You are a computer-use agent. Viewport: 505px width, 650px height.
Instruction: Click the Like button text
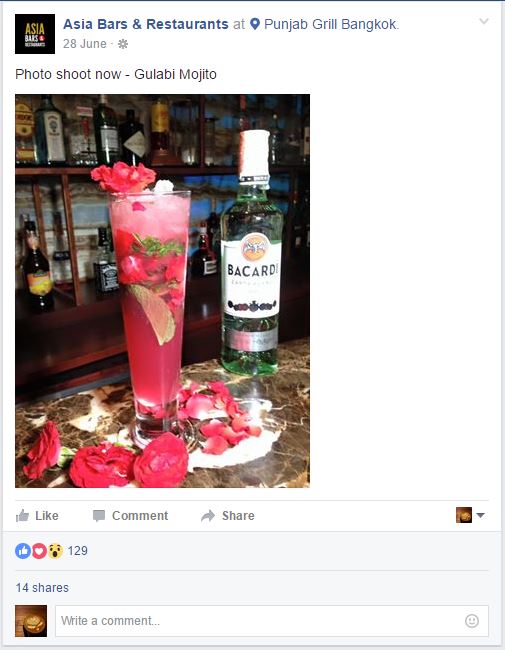tap(47, 516)
